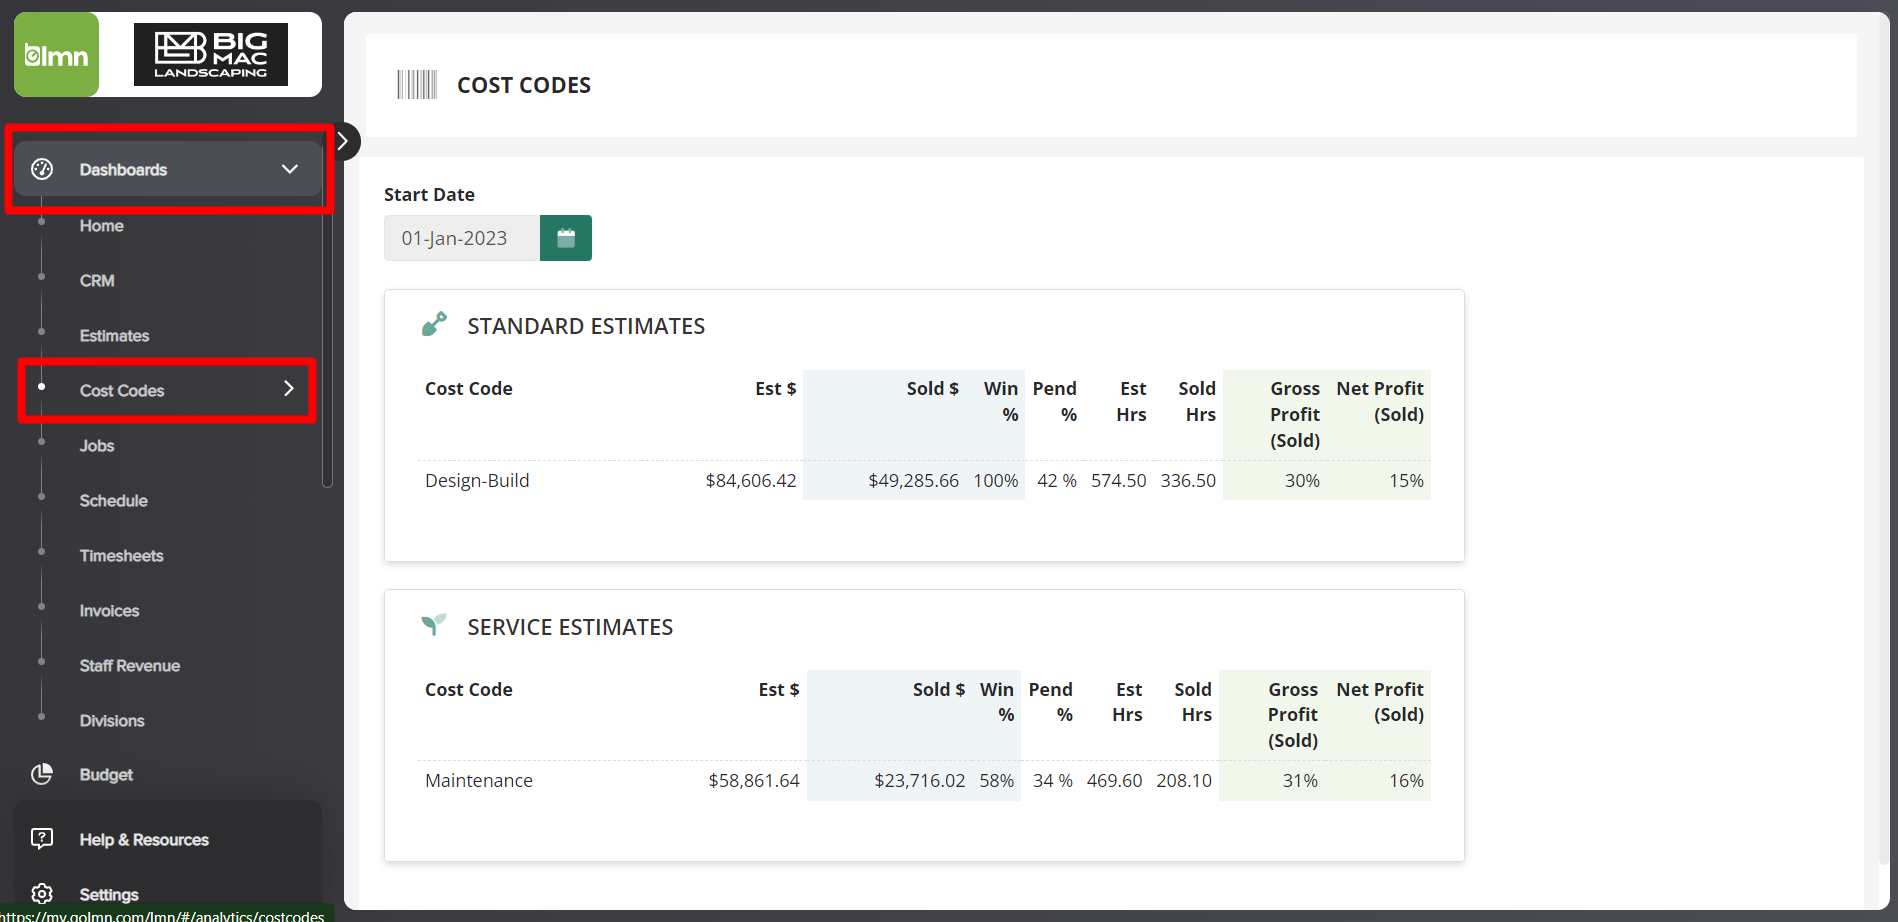Click the 574.50 estimated hours value
Viewport: 1898px width, 922px height.
[x=1119, y=481]
